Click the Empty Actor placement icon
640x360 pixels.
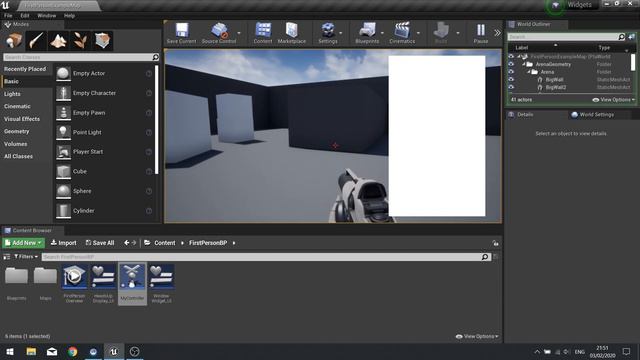[x=63, y=73]
